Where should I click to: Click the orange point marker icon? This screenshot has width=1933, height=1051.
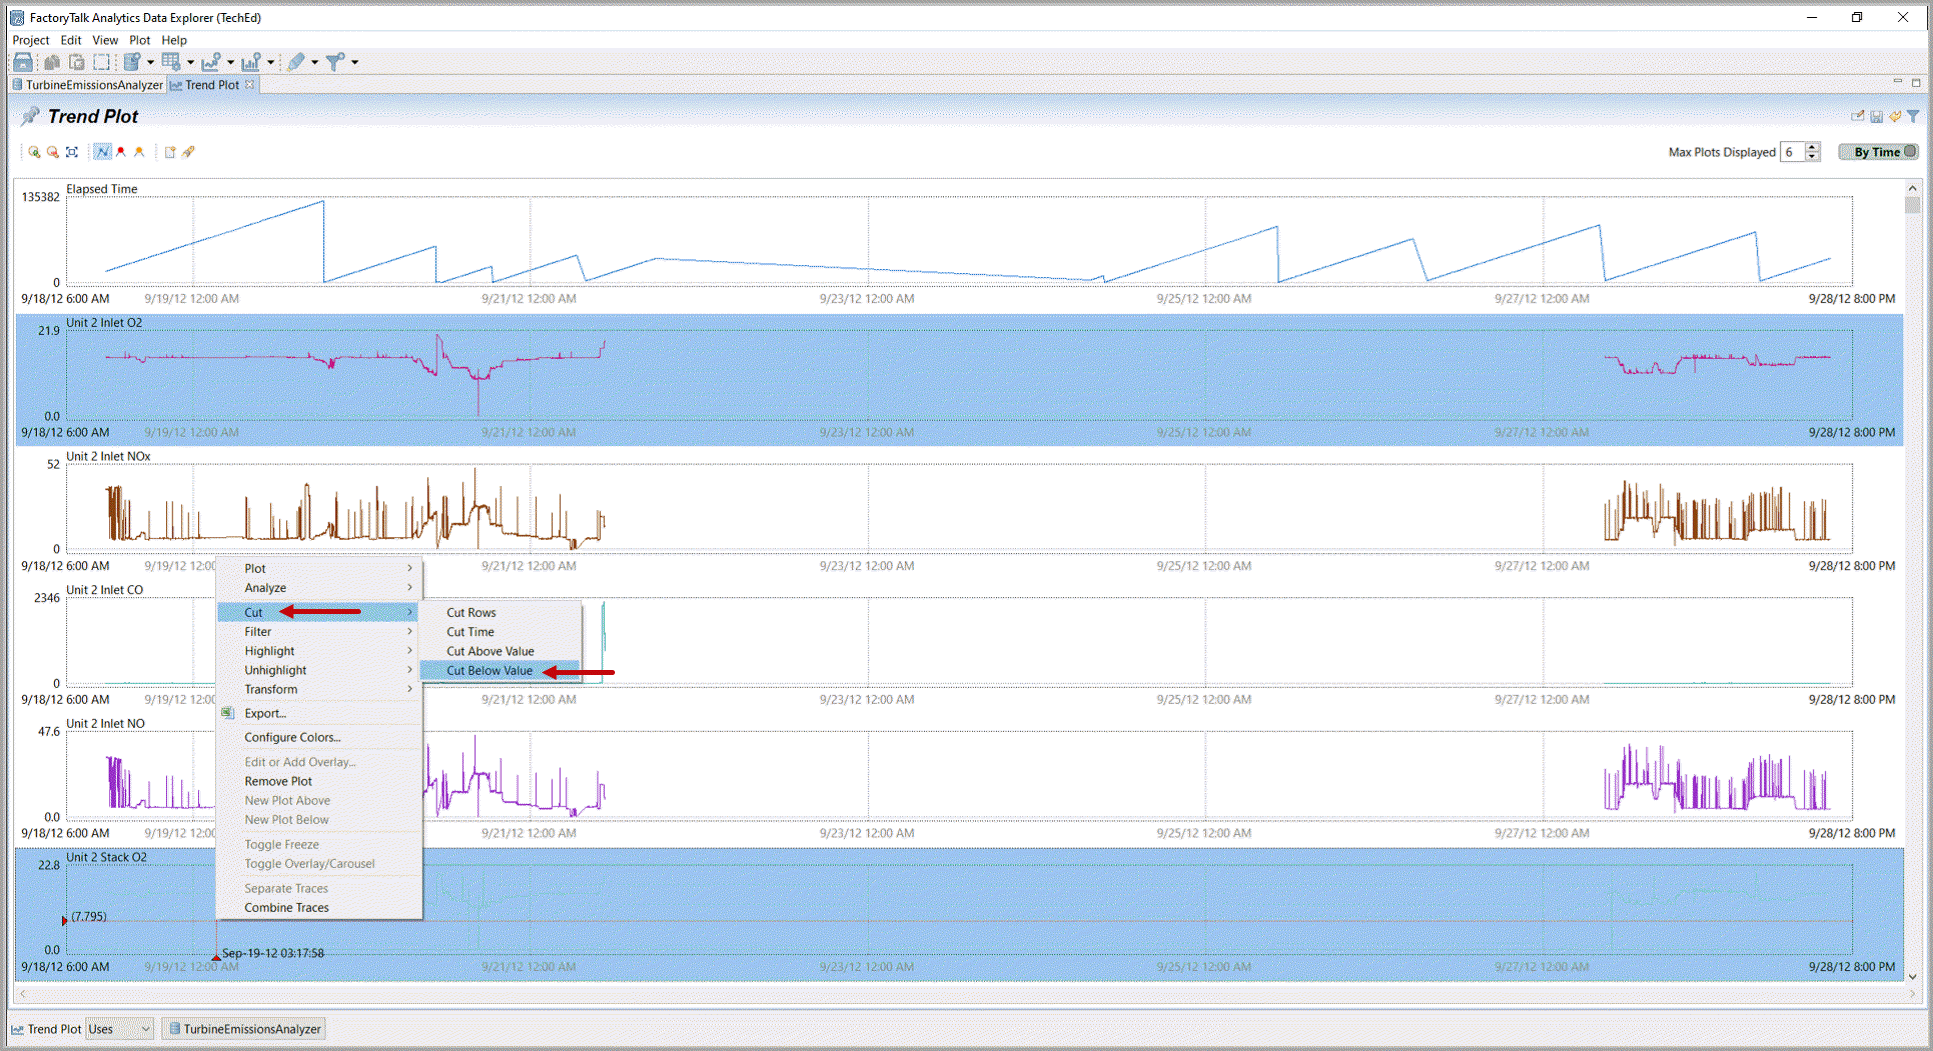click(139, 152)
